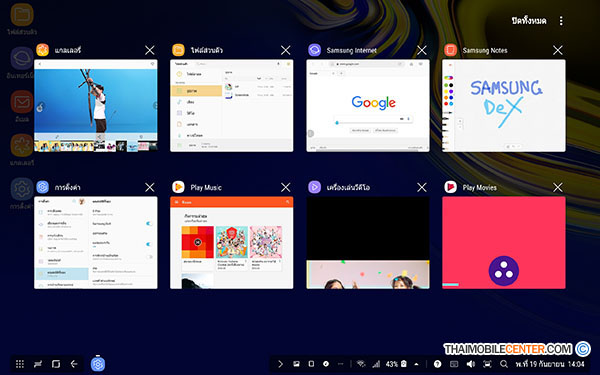
Task: Click the 'การตั้งค่า' card title
Action: 67,188
